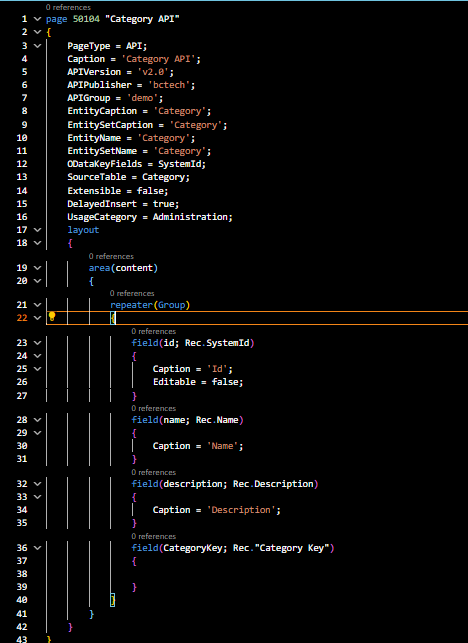Collapse the fold chevron on line 33
The width and height of the screenshot is (468, 643).
coord(37,497)
